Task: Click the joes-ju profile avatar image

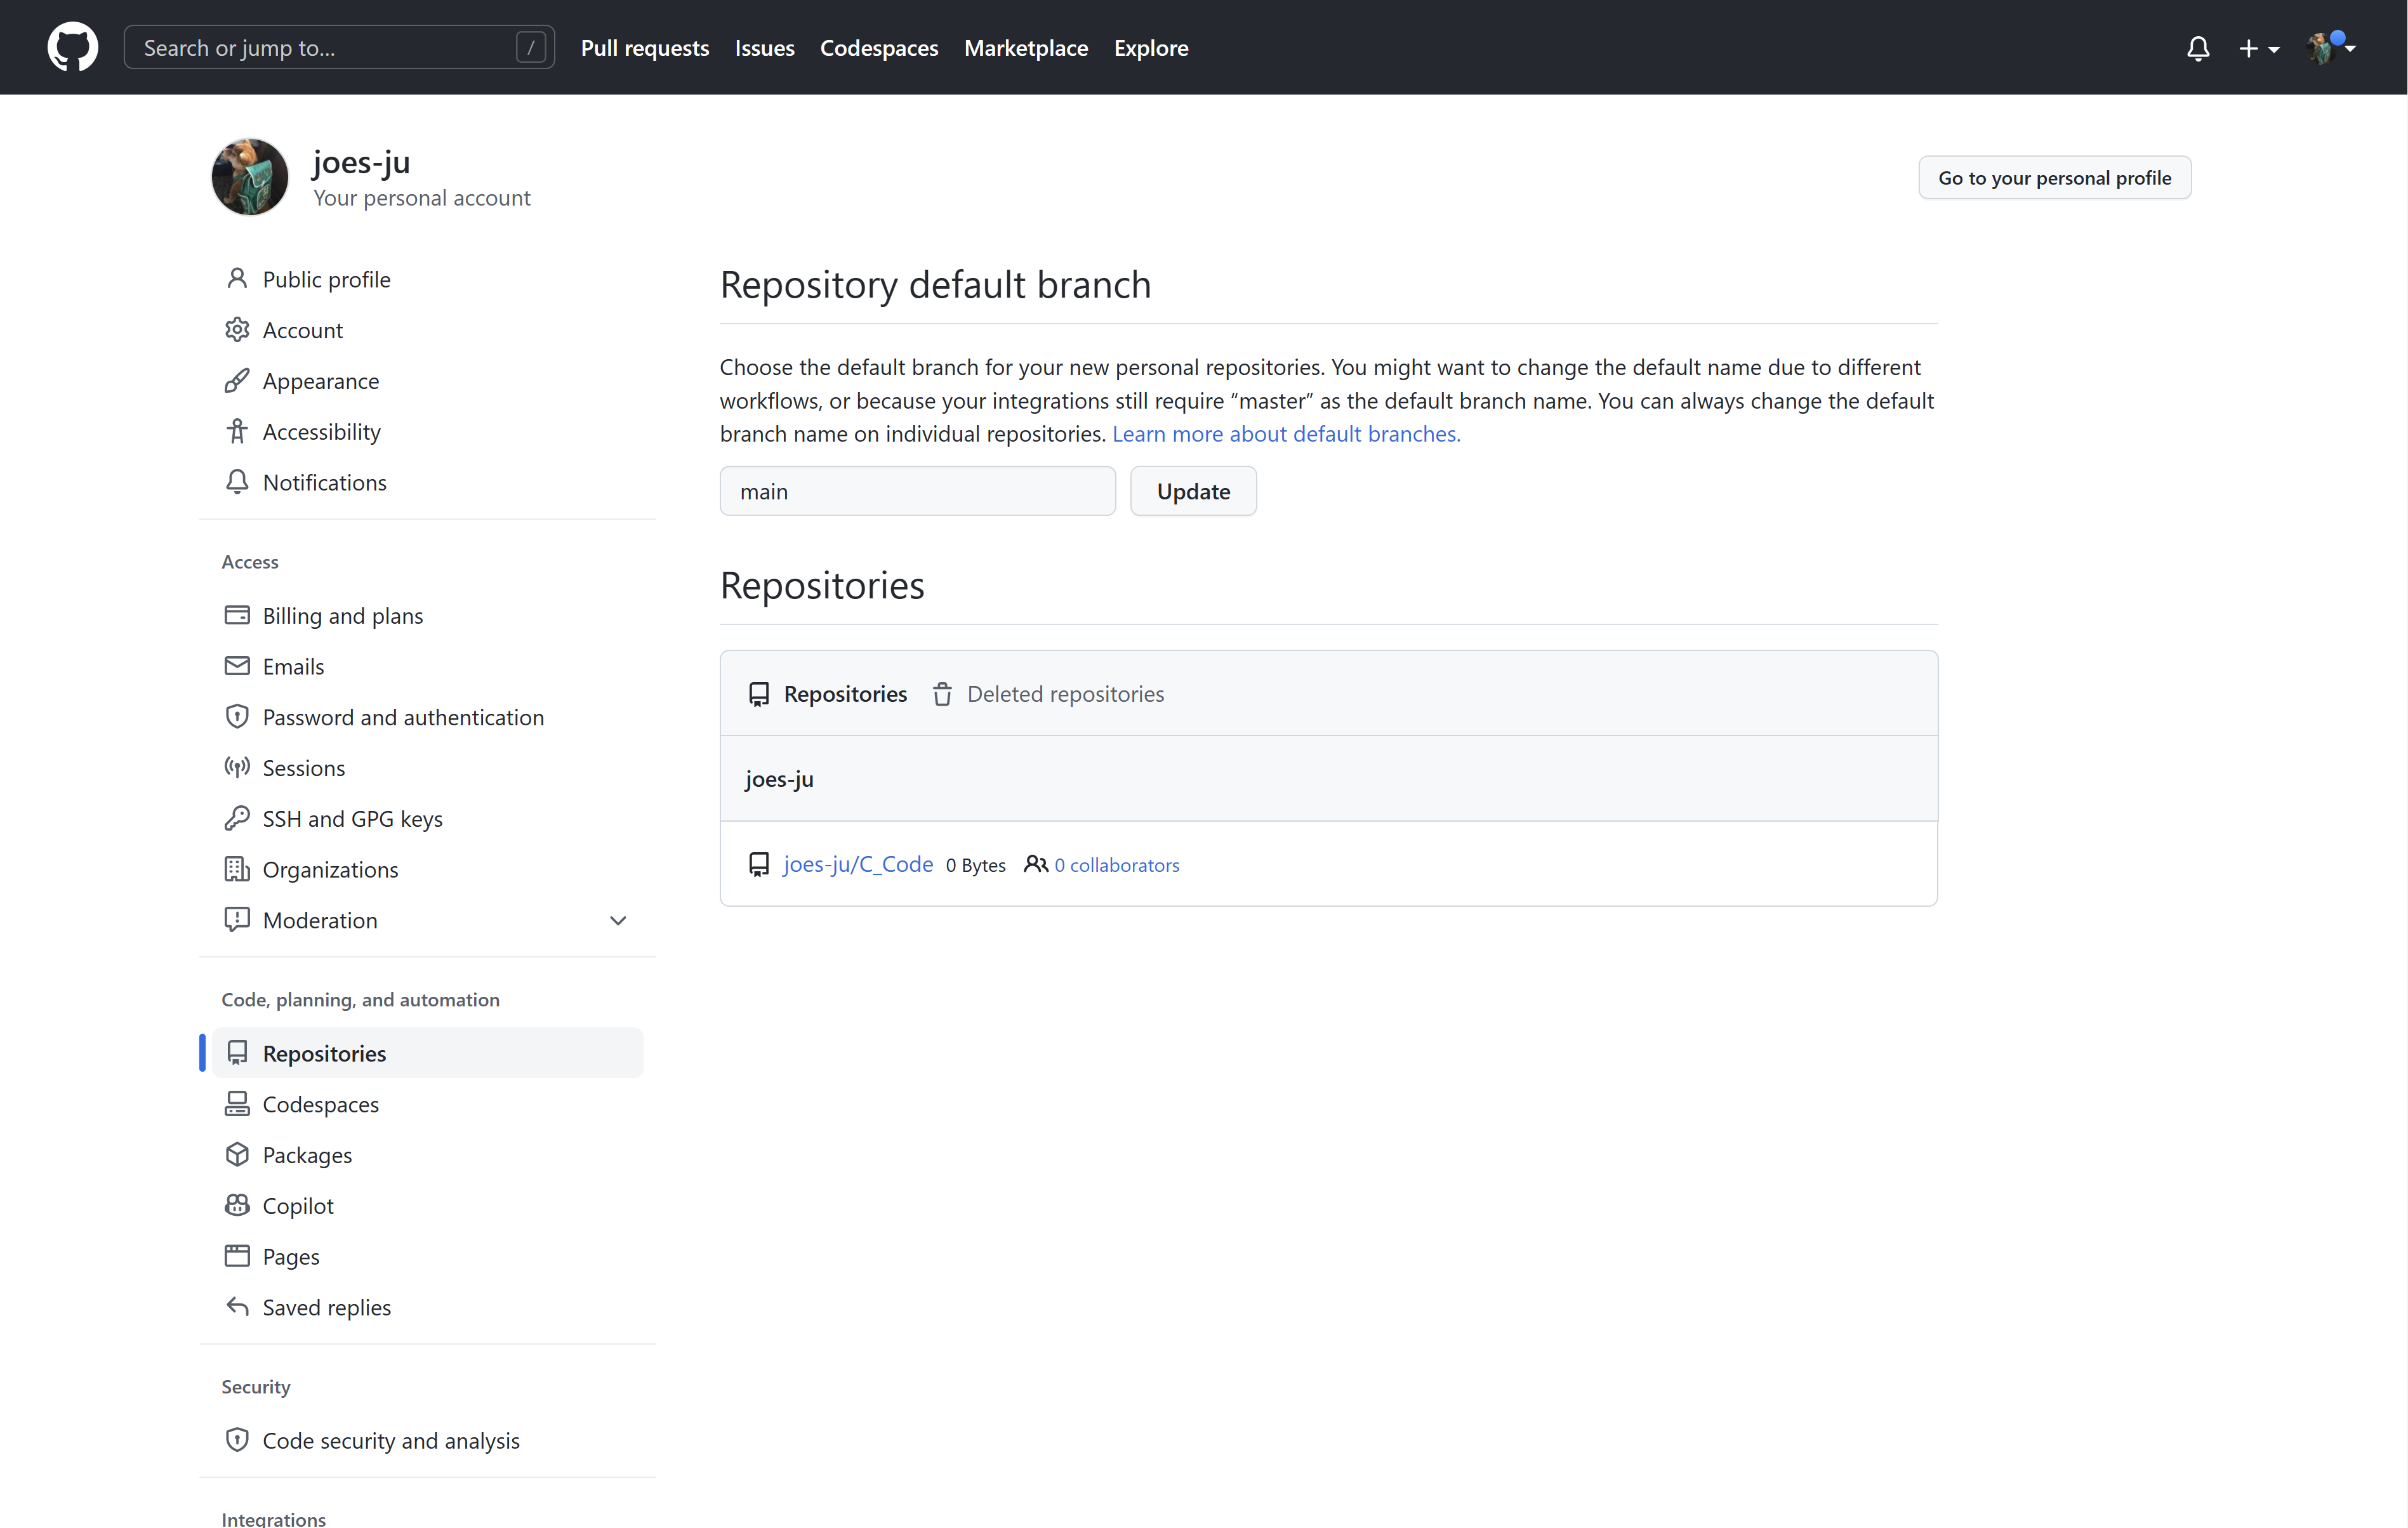Action: pos(250,177)
